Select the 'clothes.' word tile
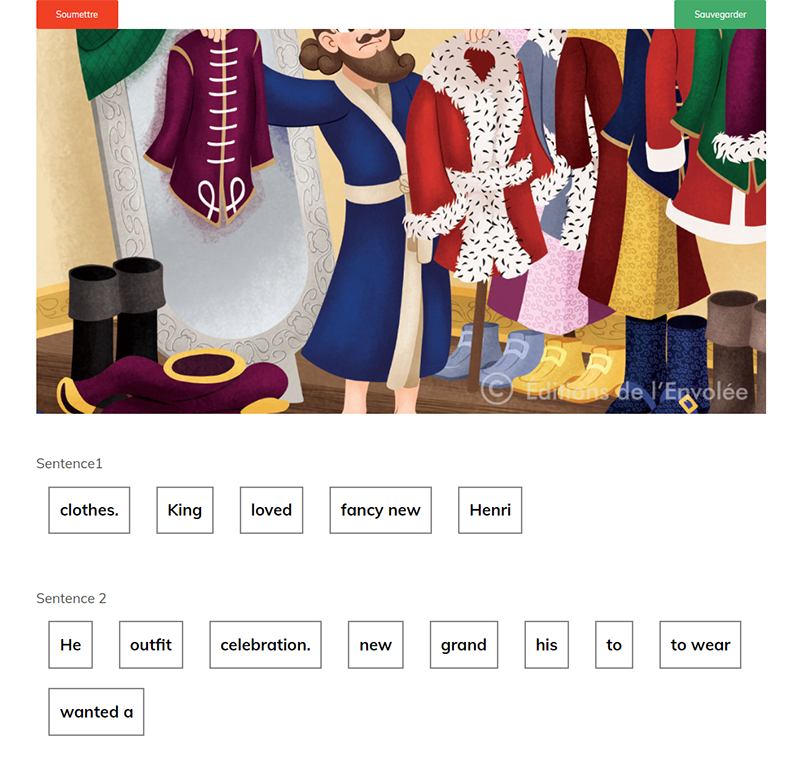Viewport: 800px width, 762px height. point(89,510)
